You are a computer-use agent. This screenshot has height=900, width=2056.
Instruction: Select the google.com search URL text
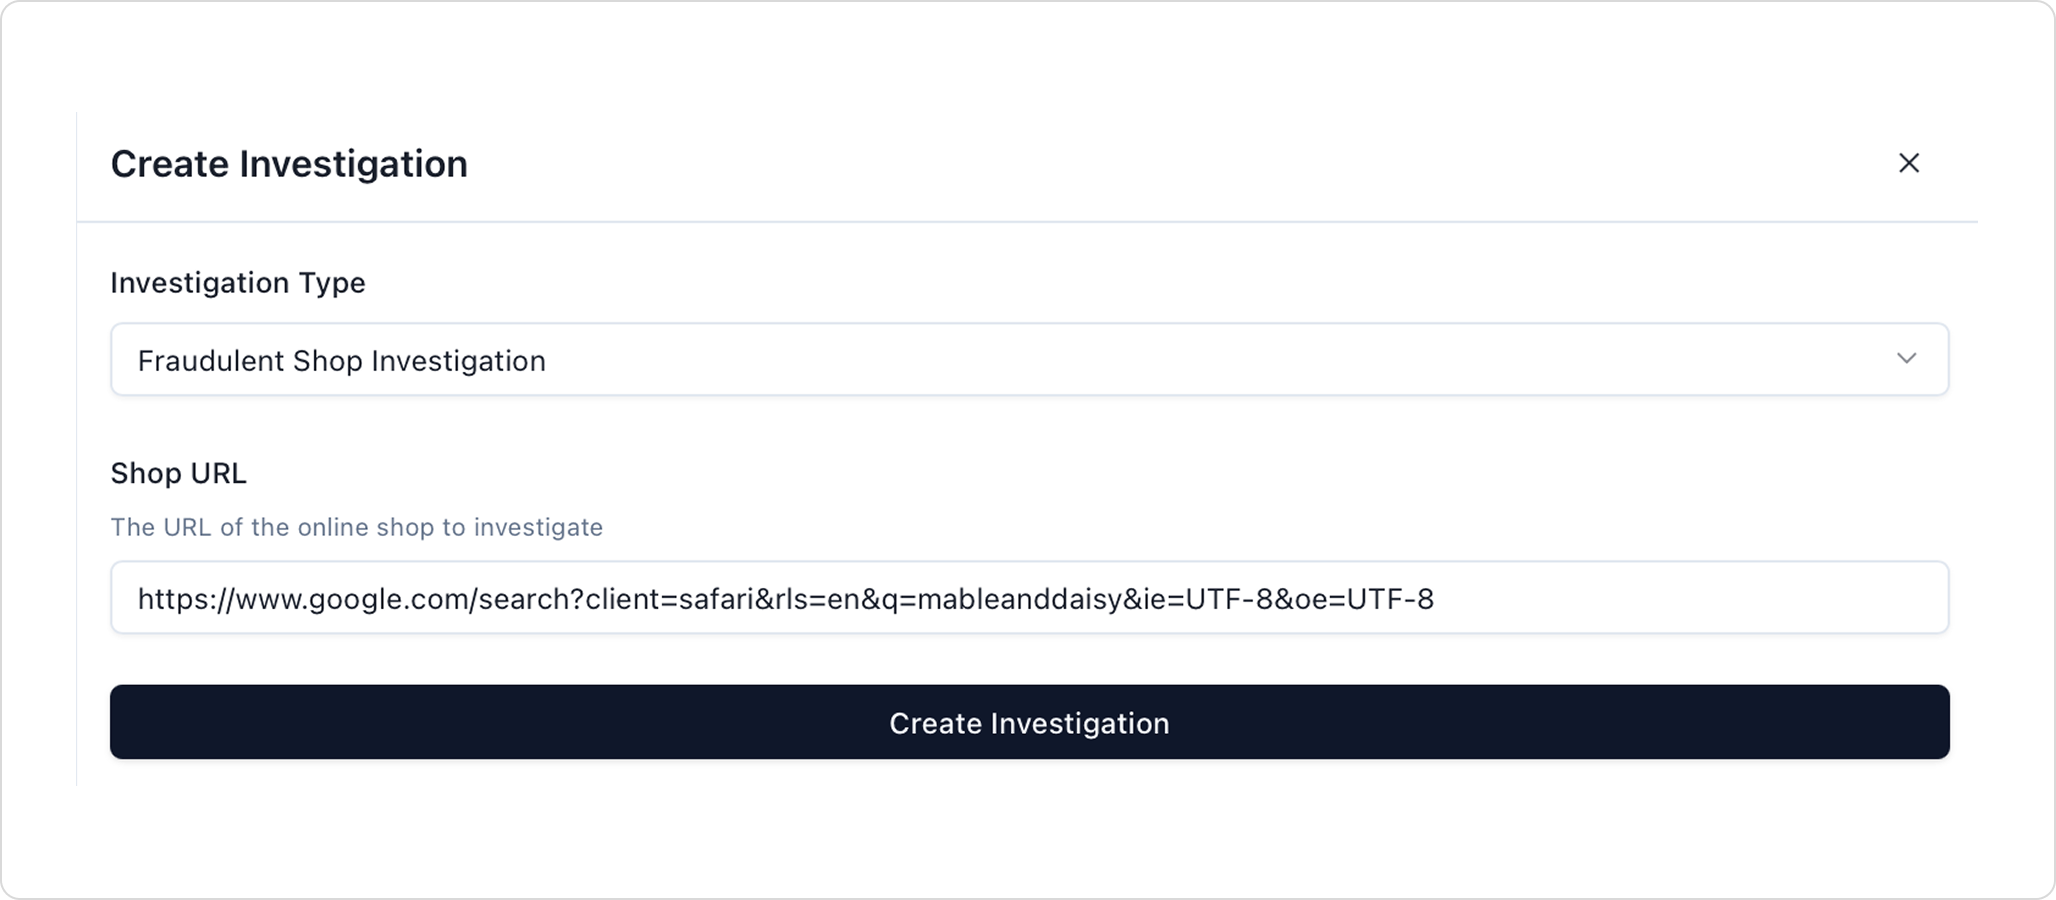point(787,598)
